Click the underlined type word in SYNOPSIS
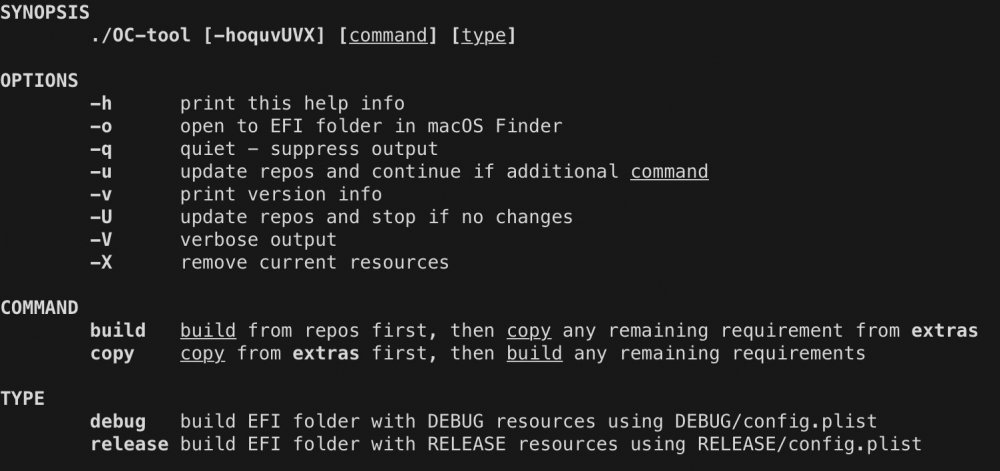The image size is (1000, 471). click(x=483, y=35)
